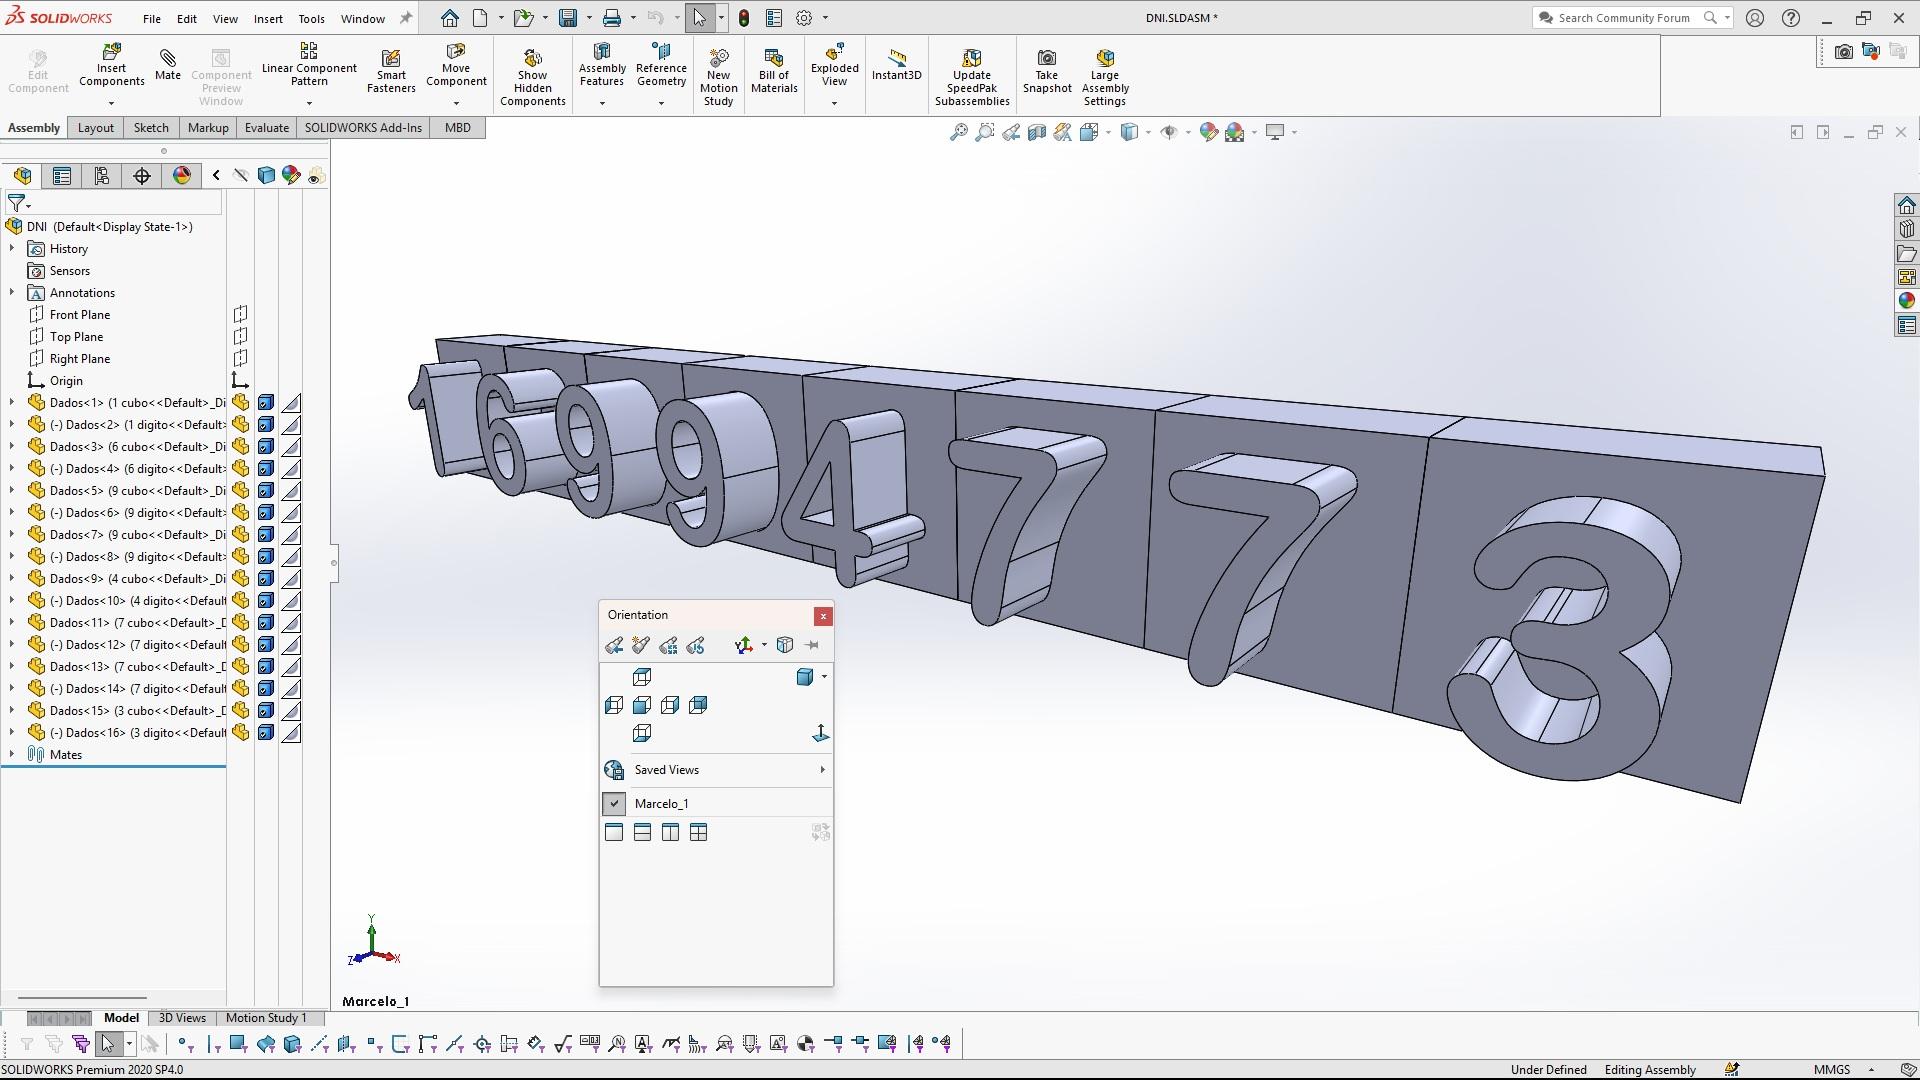The width and height of the screenshot is (1920, 1080).
Task: Open PropertyManager tab icon
Action: (62, 176)
